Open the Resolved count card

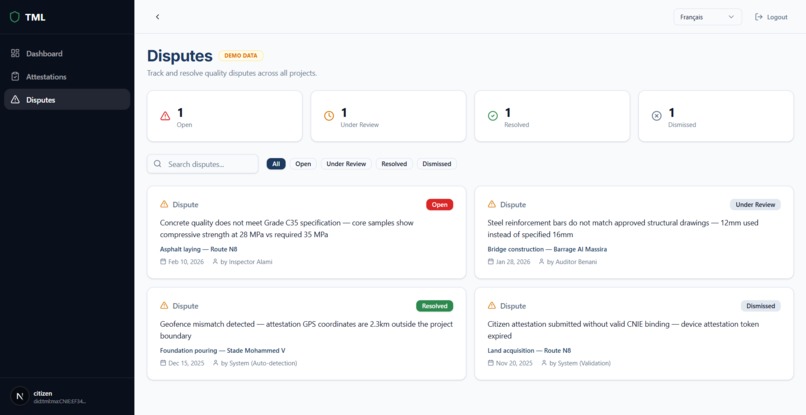pyautogui.click(x=552, y=116)
